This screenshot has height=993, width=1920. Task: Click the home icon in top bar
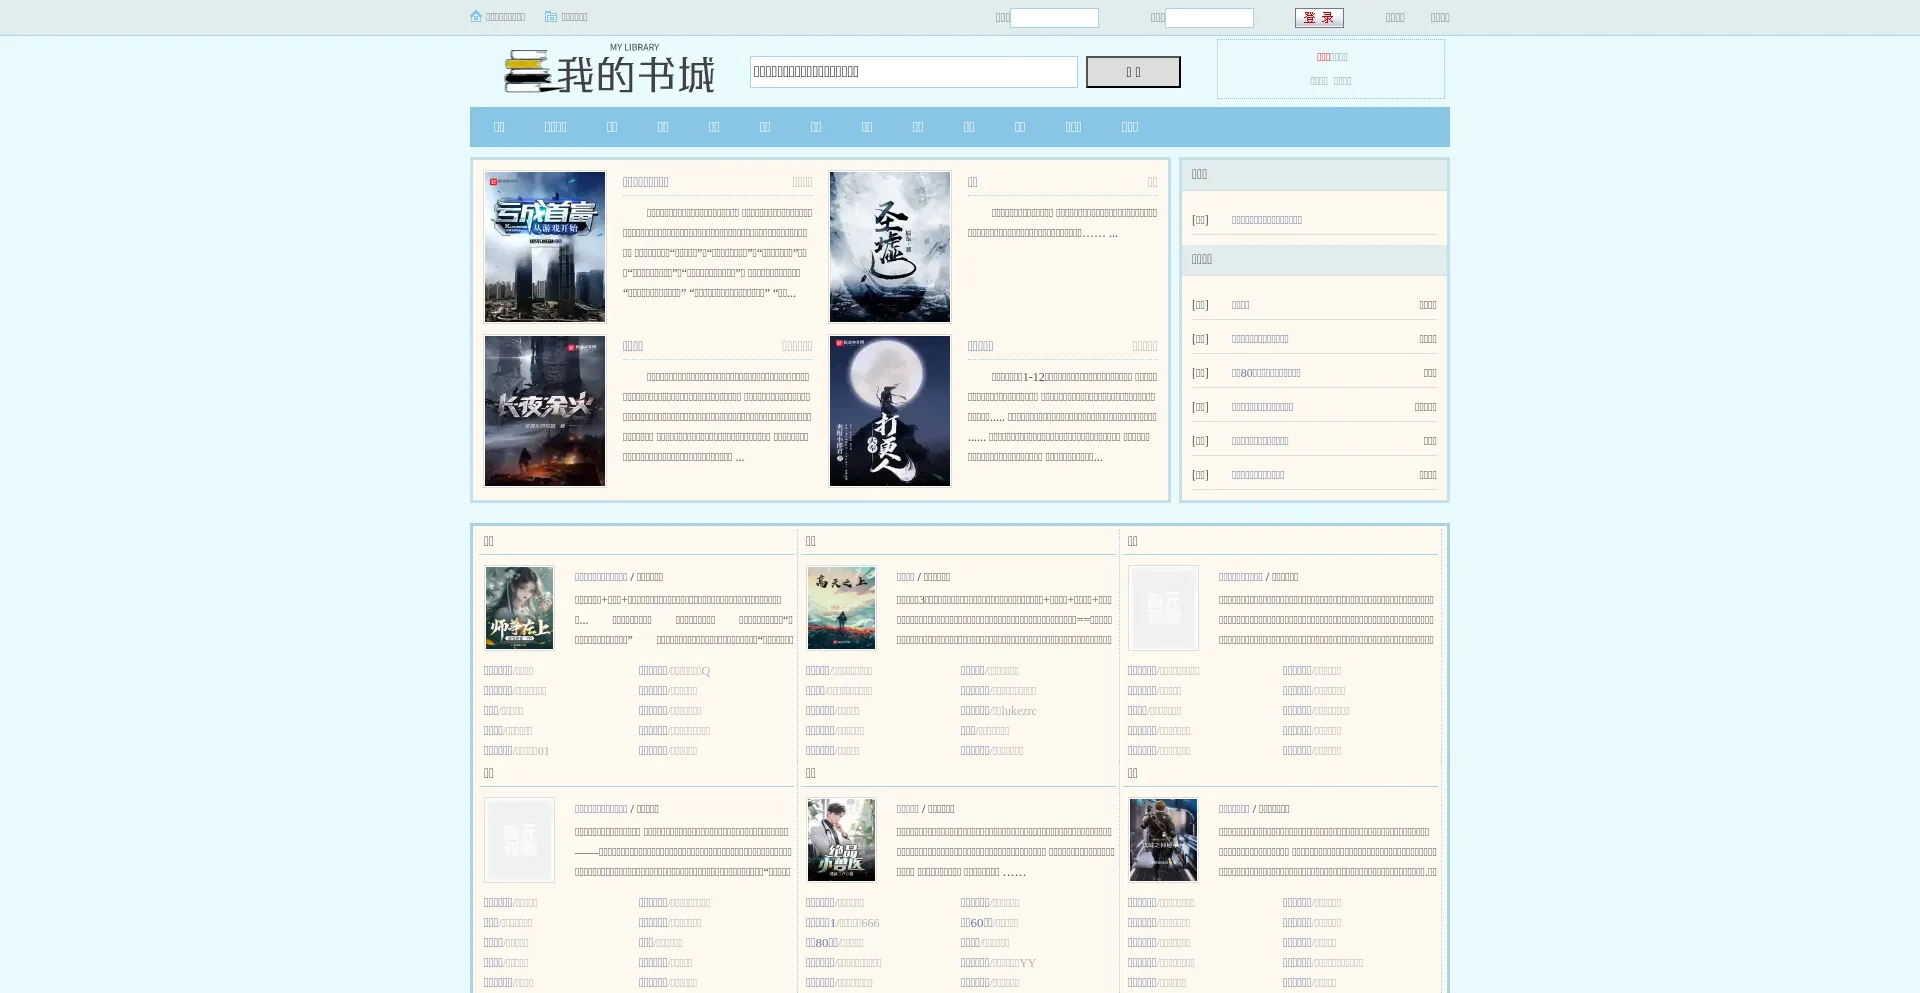[476, 17]
